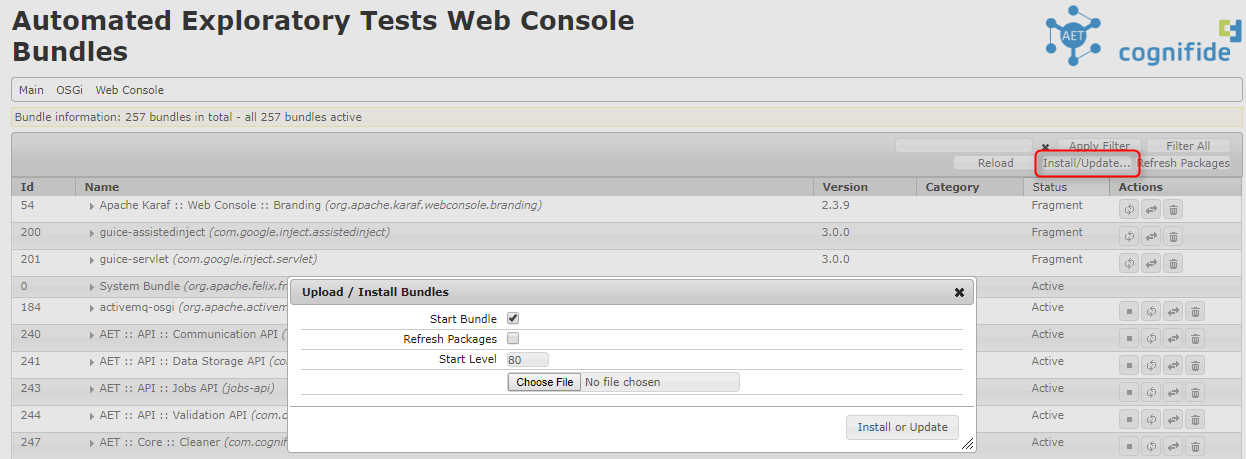Sort bundles by the Version column header
Screen dimensions: 1246x459
[x=866, y=187]
